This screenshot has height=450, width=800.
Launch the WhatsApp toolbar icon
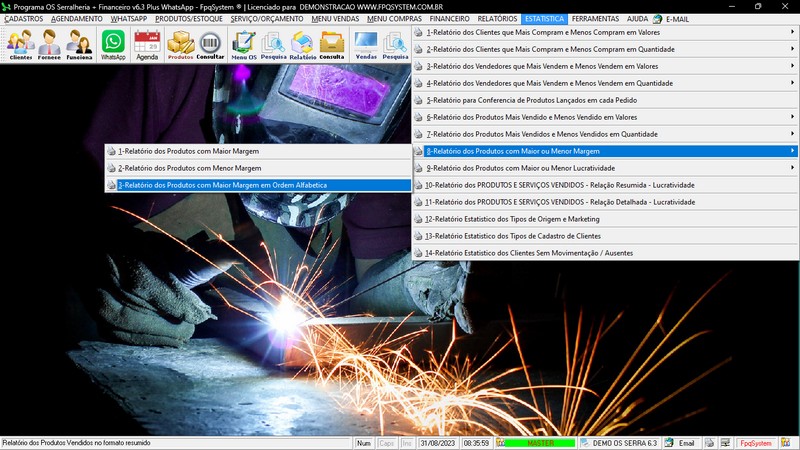[x=114, y=45]
